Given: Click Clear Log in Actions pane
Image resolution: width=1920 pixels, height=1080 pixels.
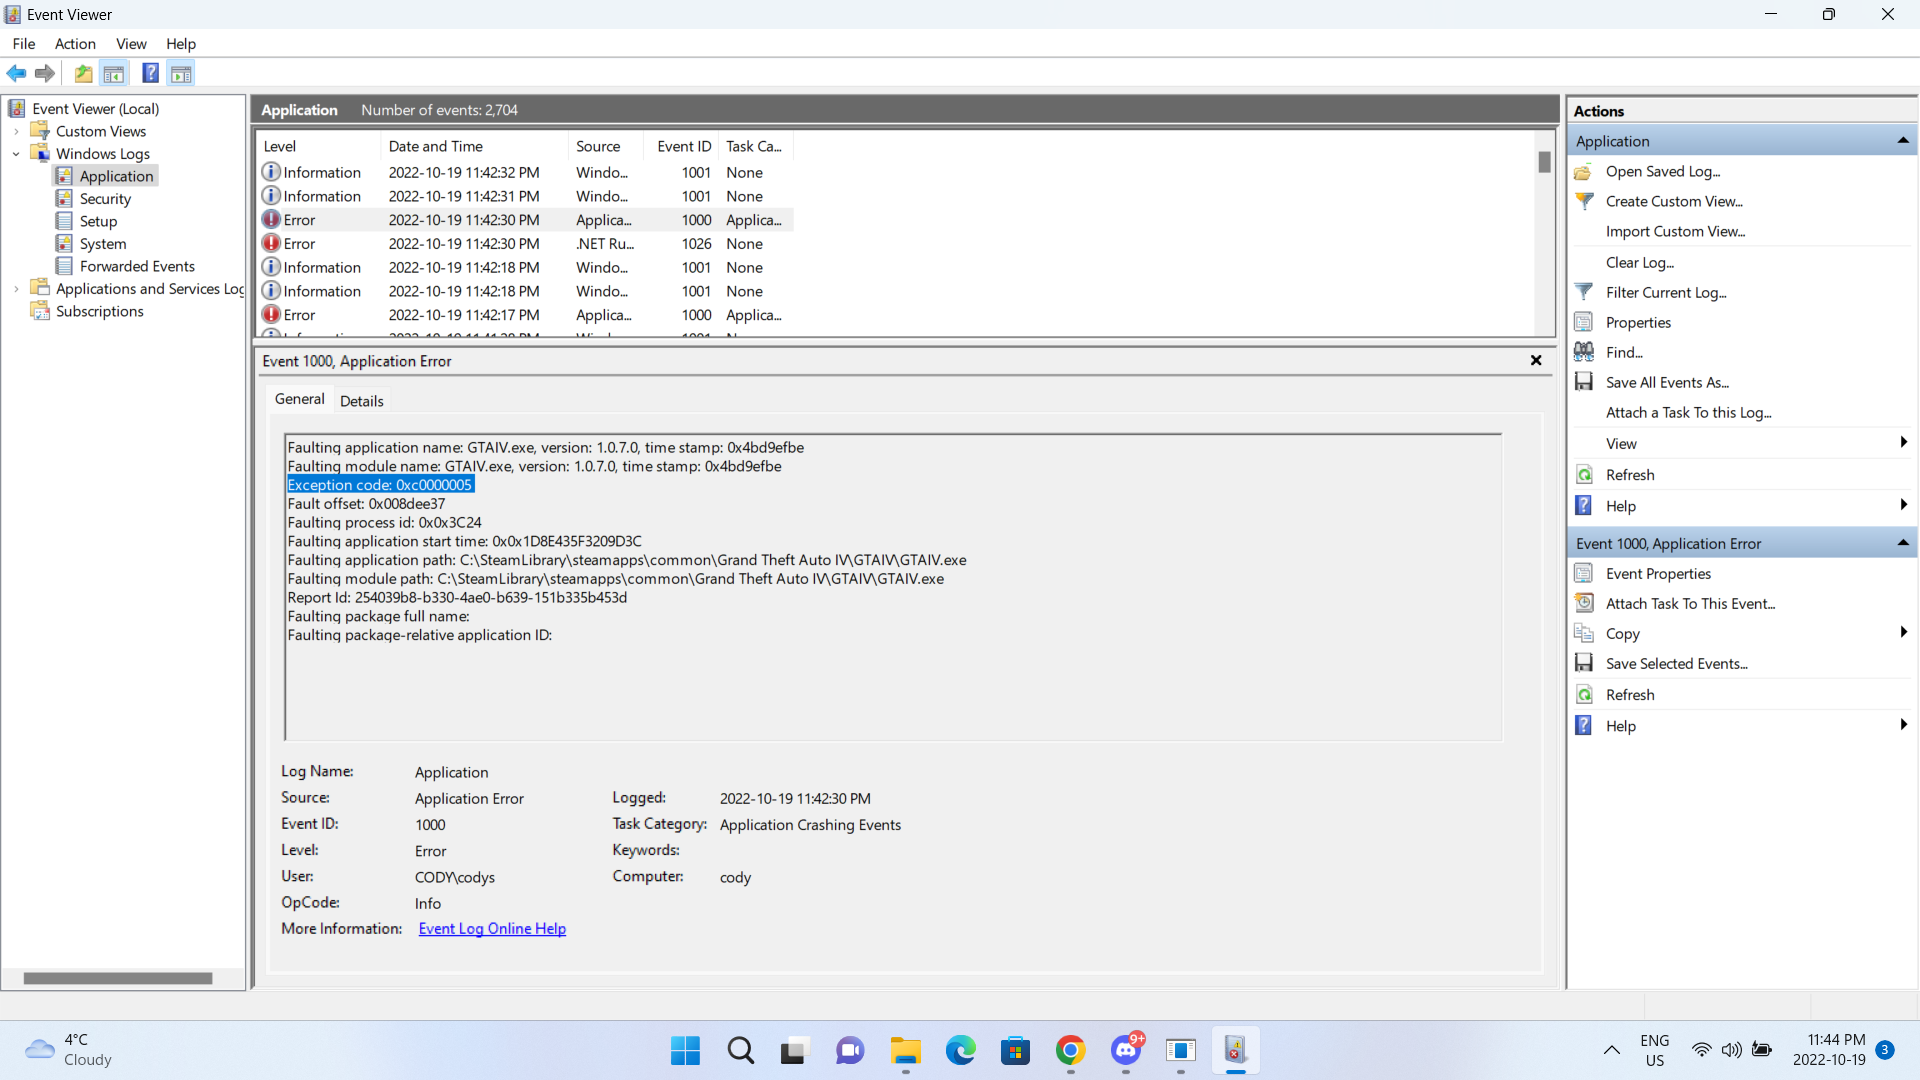Looking at the screenshot, I should click(1639, 262).
